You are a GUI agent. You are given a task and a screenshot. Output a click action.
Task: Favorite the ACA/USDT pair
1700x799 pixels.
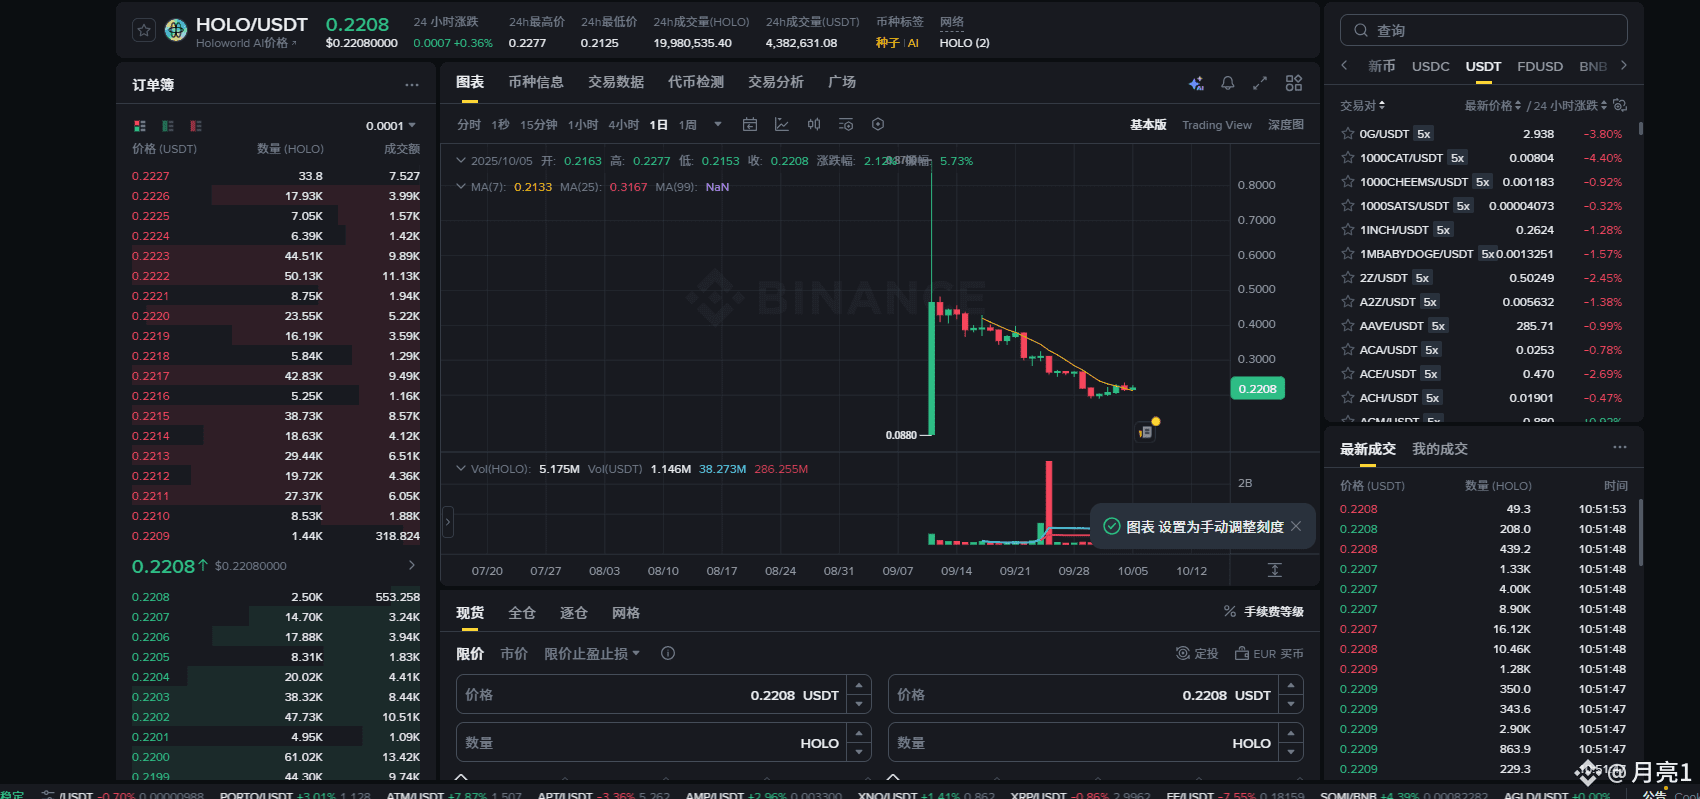(1348, 350)
